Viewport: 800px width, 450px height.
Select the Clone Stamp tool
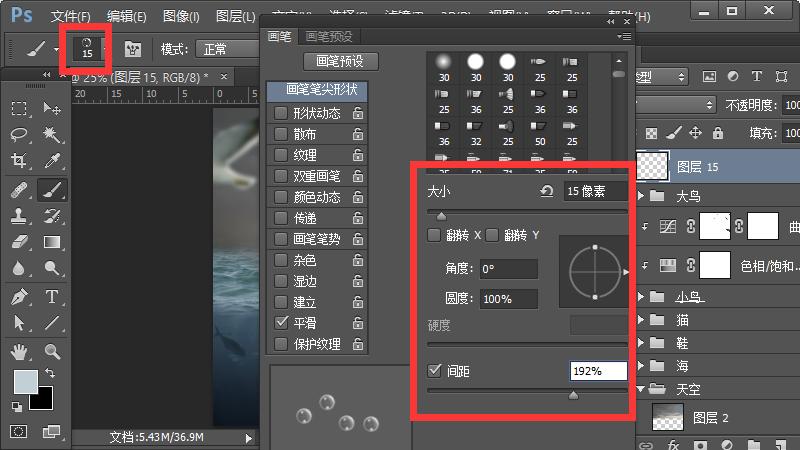(x=19, y=216)
